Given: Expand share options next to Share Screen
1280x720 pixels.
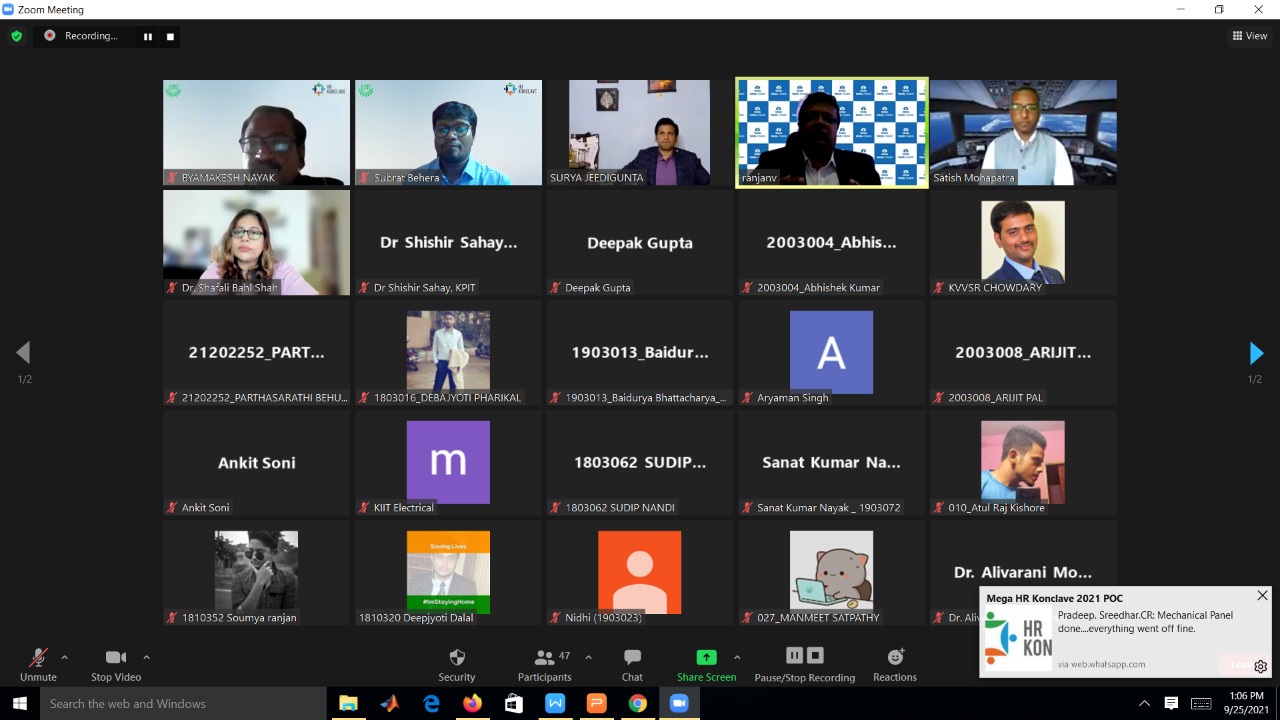Looking at the screenshot, I should [x=737, y=657].
